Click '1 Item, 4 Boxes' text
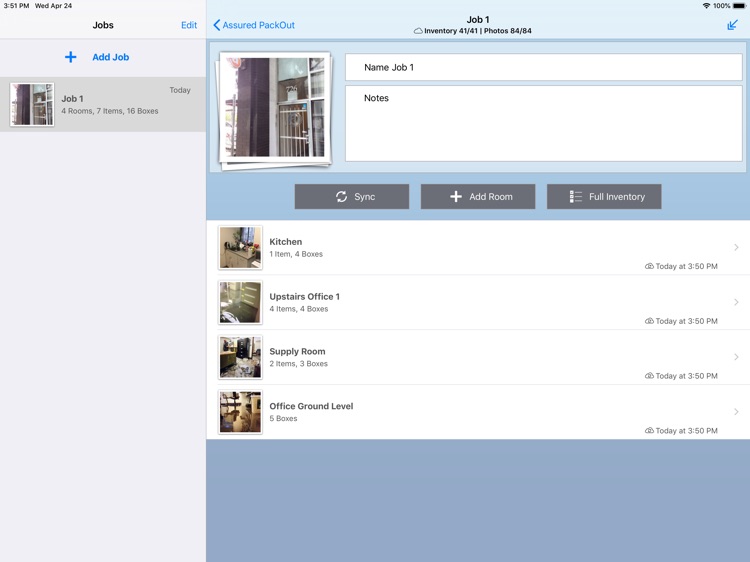 296,254
